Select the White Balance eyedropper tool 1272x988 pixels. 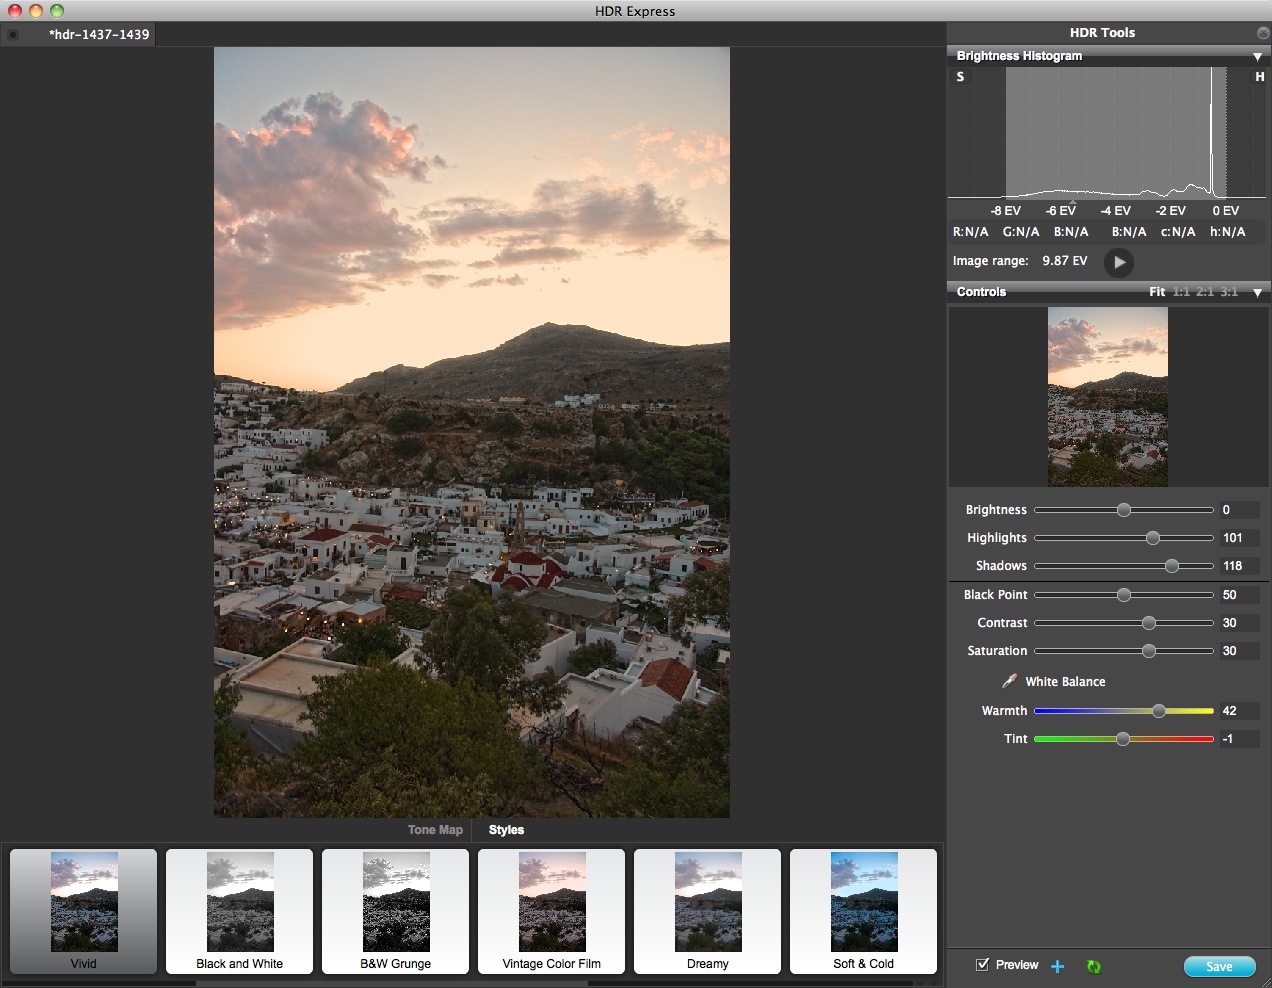click(x=1010, y=681)
